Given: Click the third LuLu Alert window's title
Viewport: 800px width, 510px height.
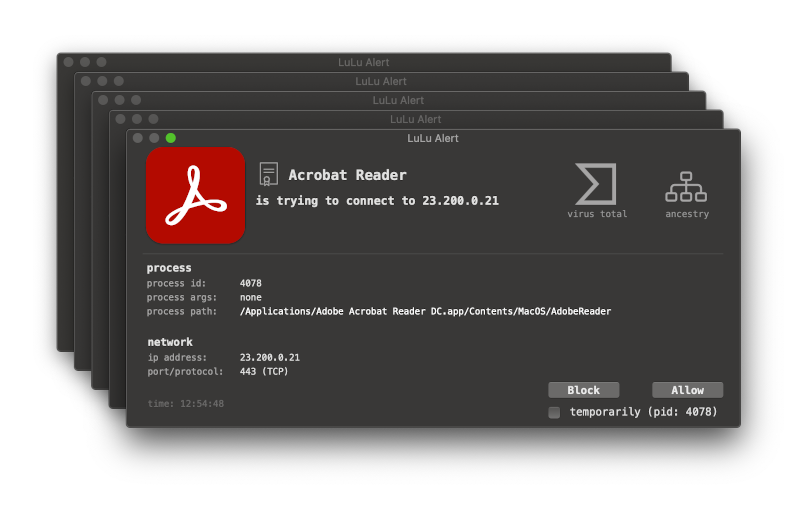Looking at the screenshot, I should pos(398,100).
